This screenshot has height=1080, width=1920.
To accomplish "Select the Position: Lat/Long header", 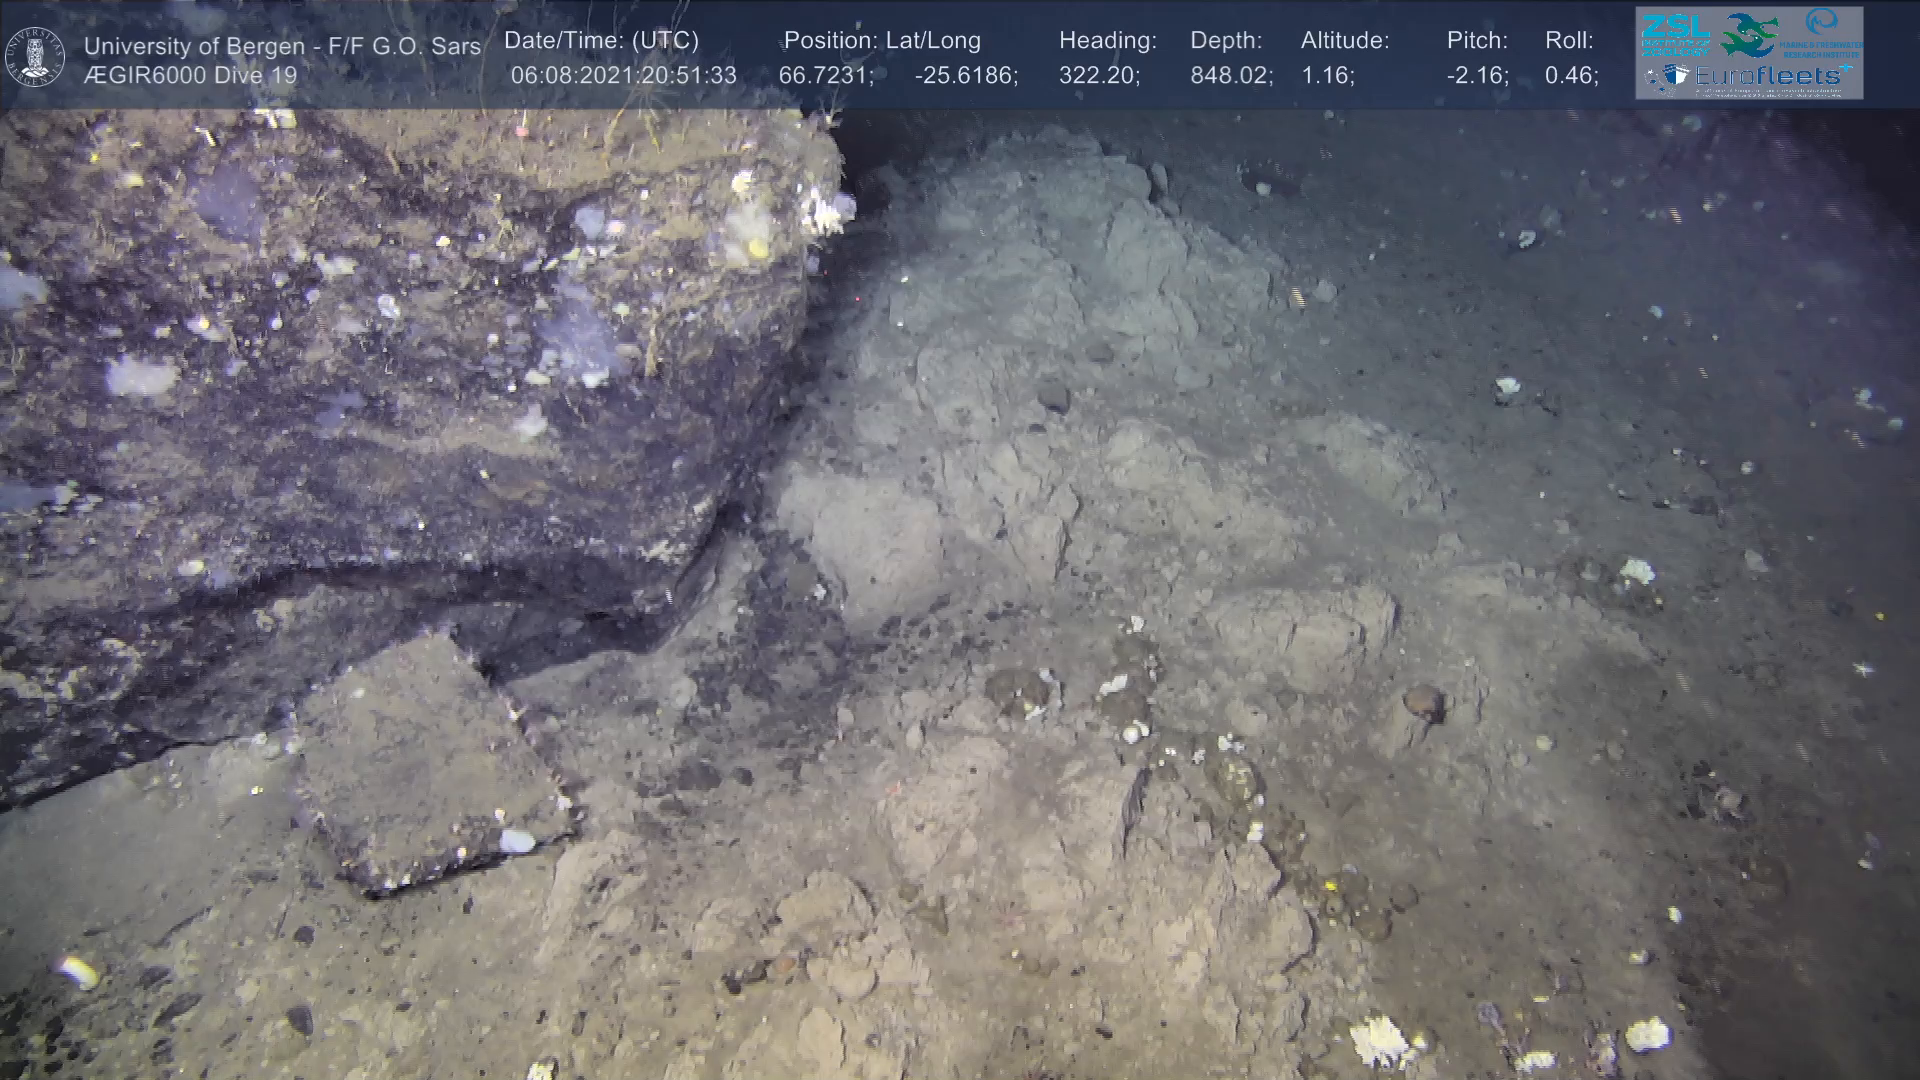I will [x=882, y=41].
